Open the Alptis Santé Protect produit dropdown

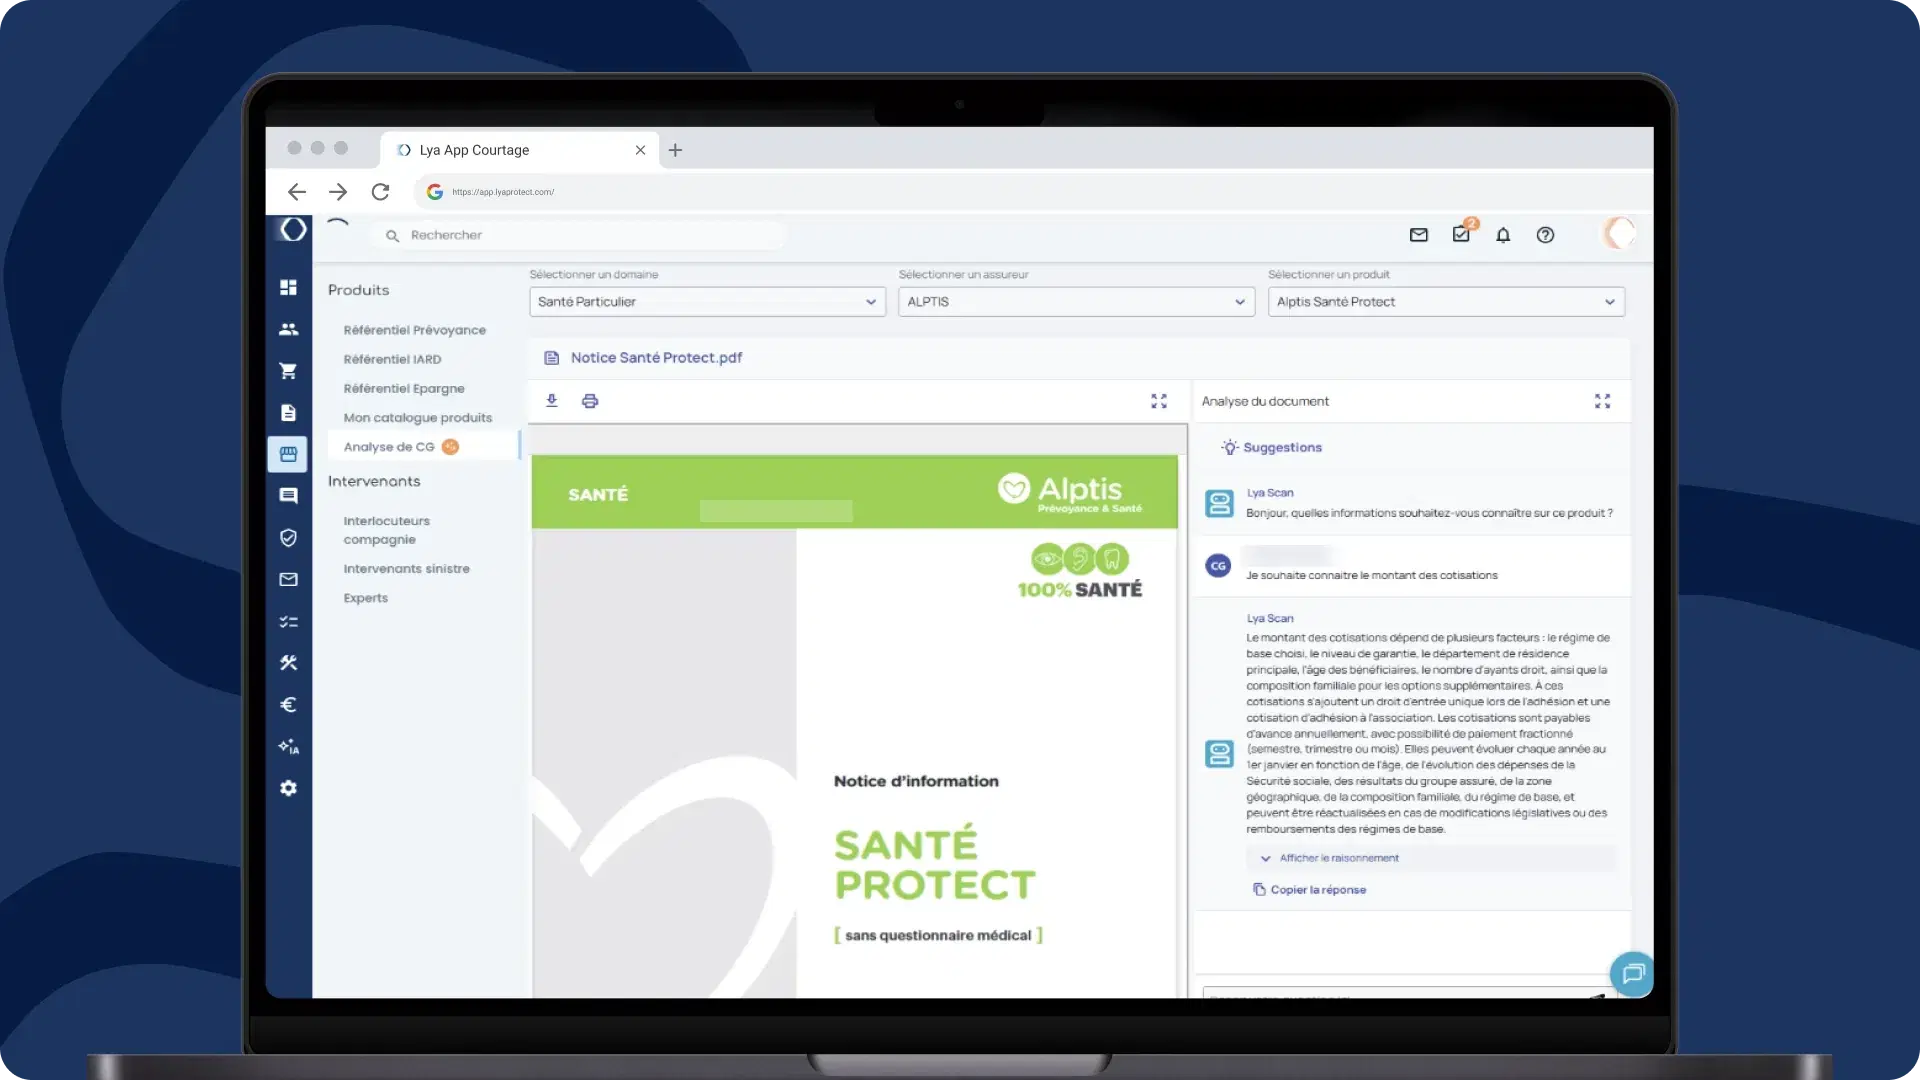[1446, 302]
